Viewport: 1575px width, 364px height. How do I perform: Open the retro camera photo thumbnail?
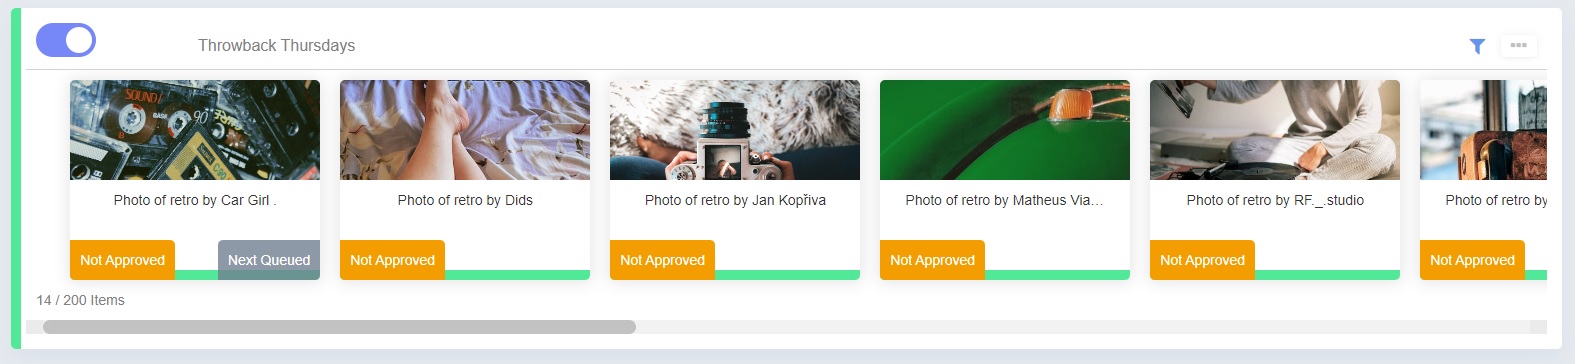tap(735, 130)
